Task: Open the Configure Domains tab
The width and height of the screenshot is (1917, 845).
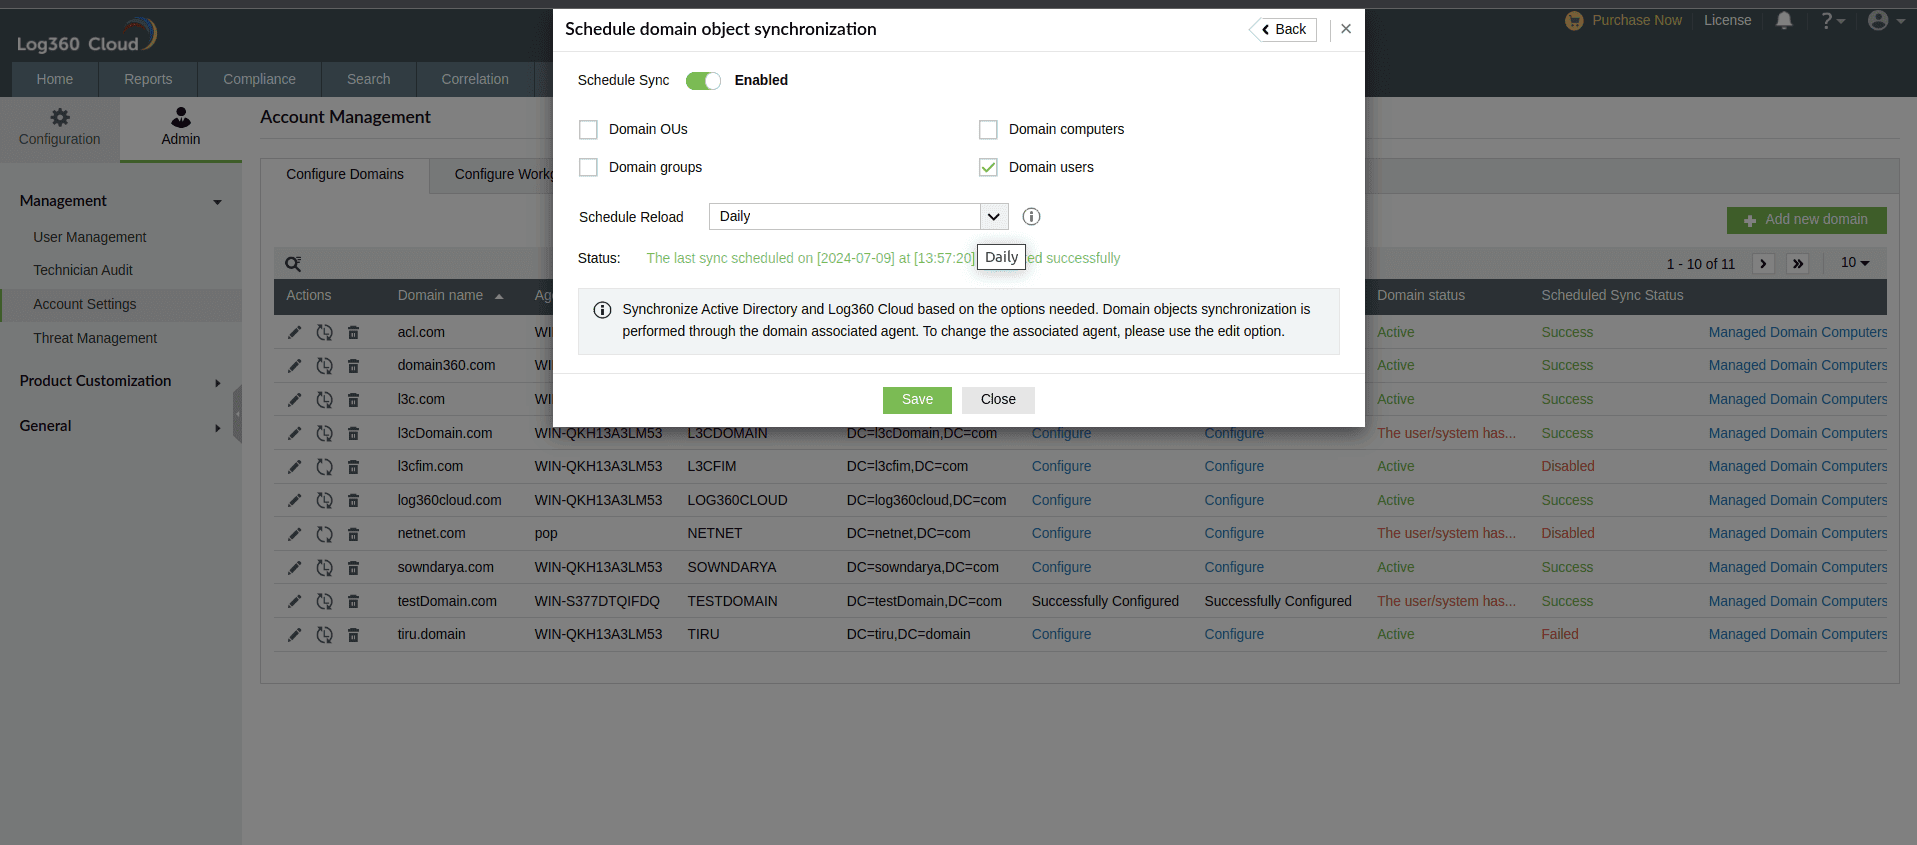Action: 345,174
